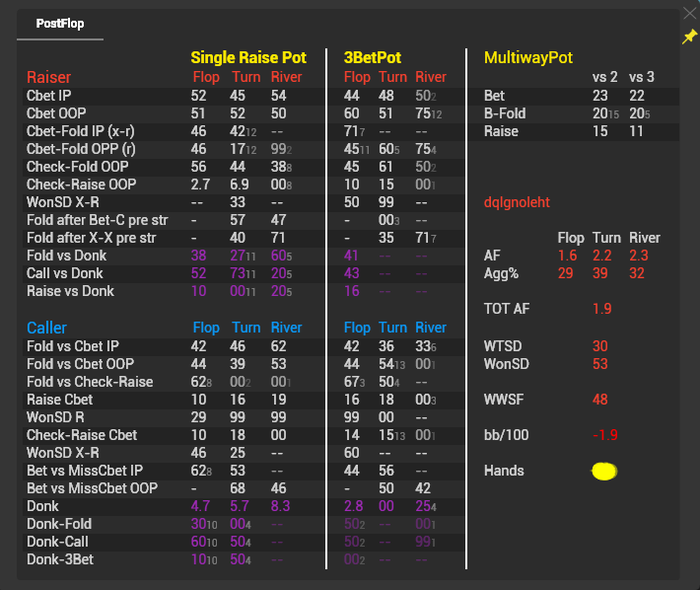Click the player name dqlgnoleht

tap(517, 203)
